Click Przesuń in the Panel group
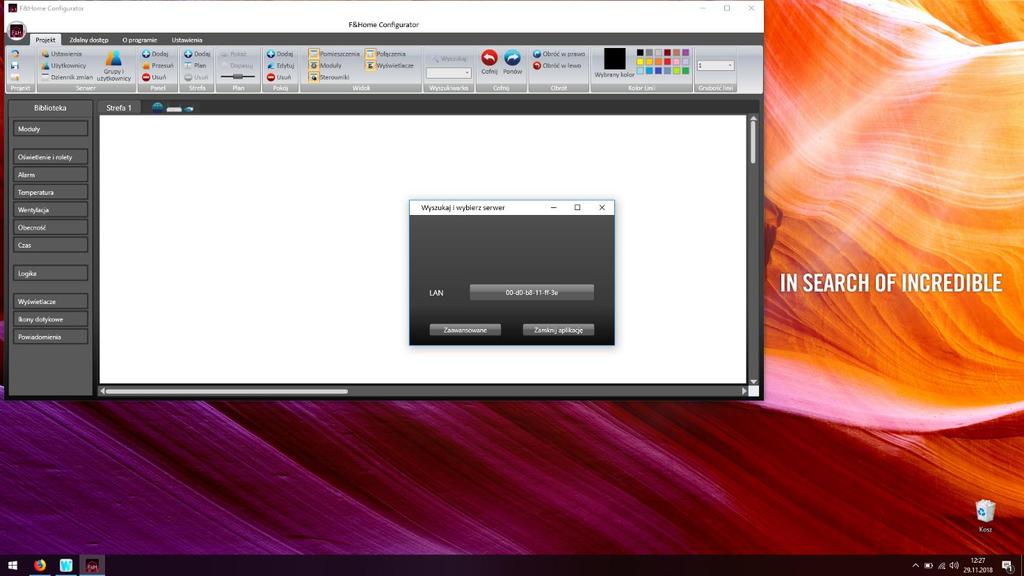1024x576 pixels. tap(157, 65)
